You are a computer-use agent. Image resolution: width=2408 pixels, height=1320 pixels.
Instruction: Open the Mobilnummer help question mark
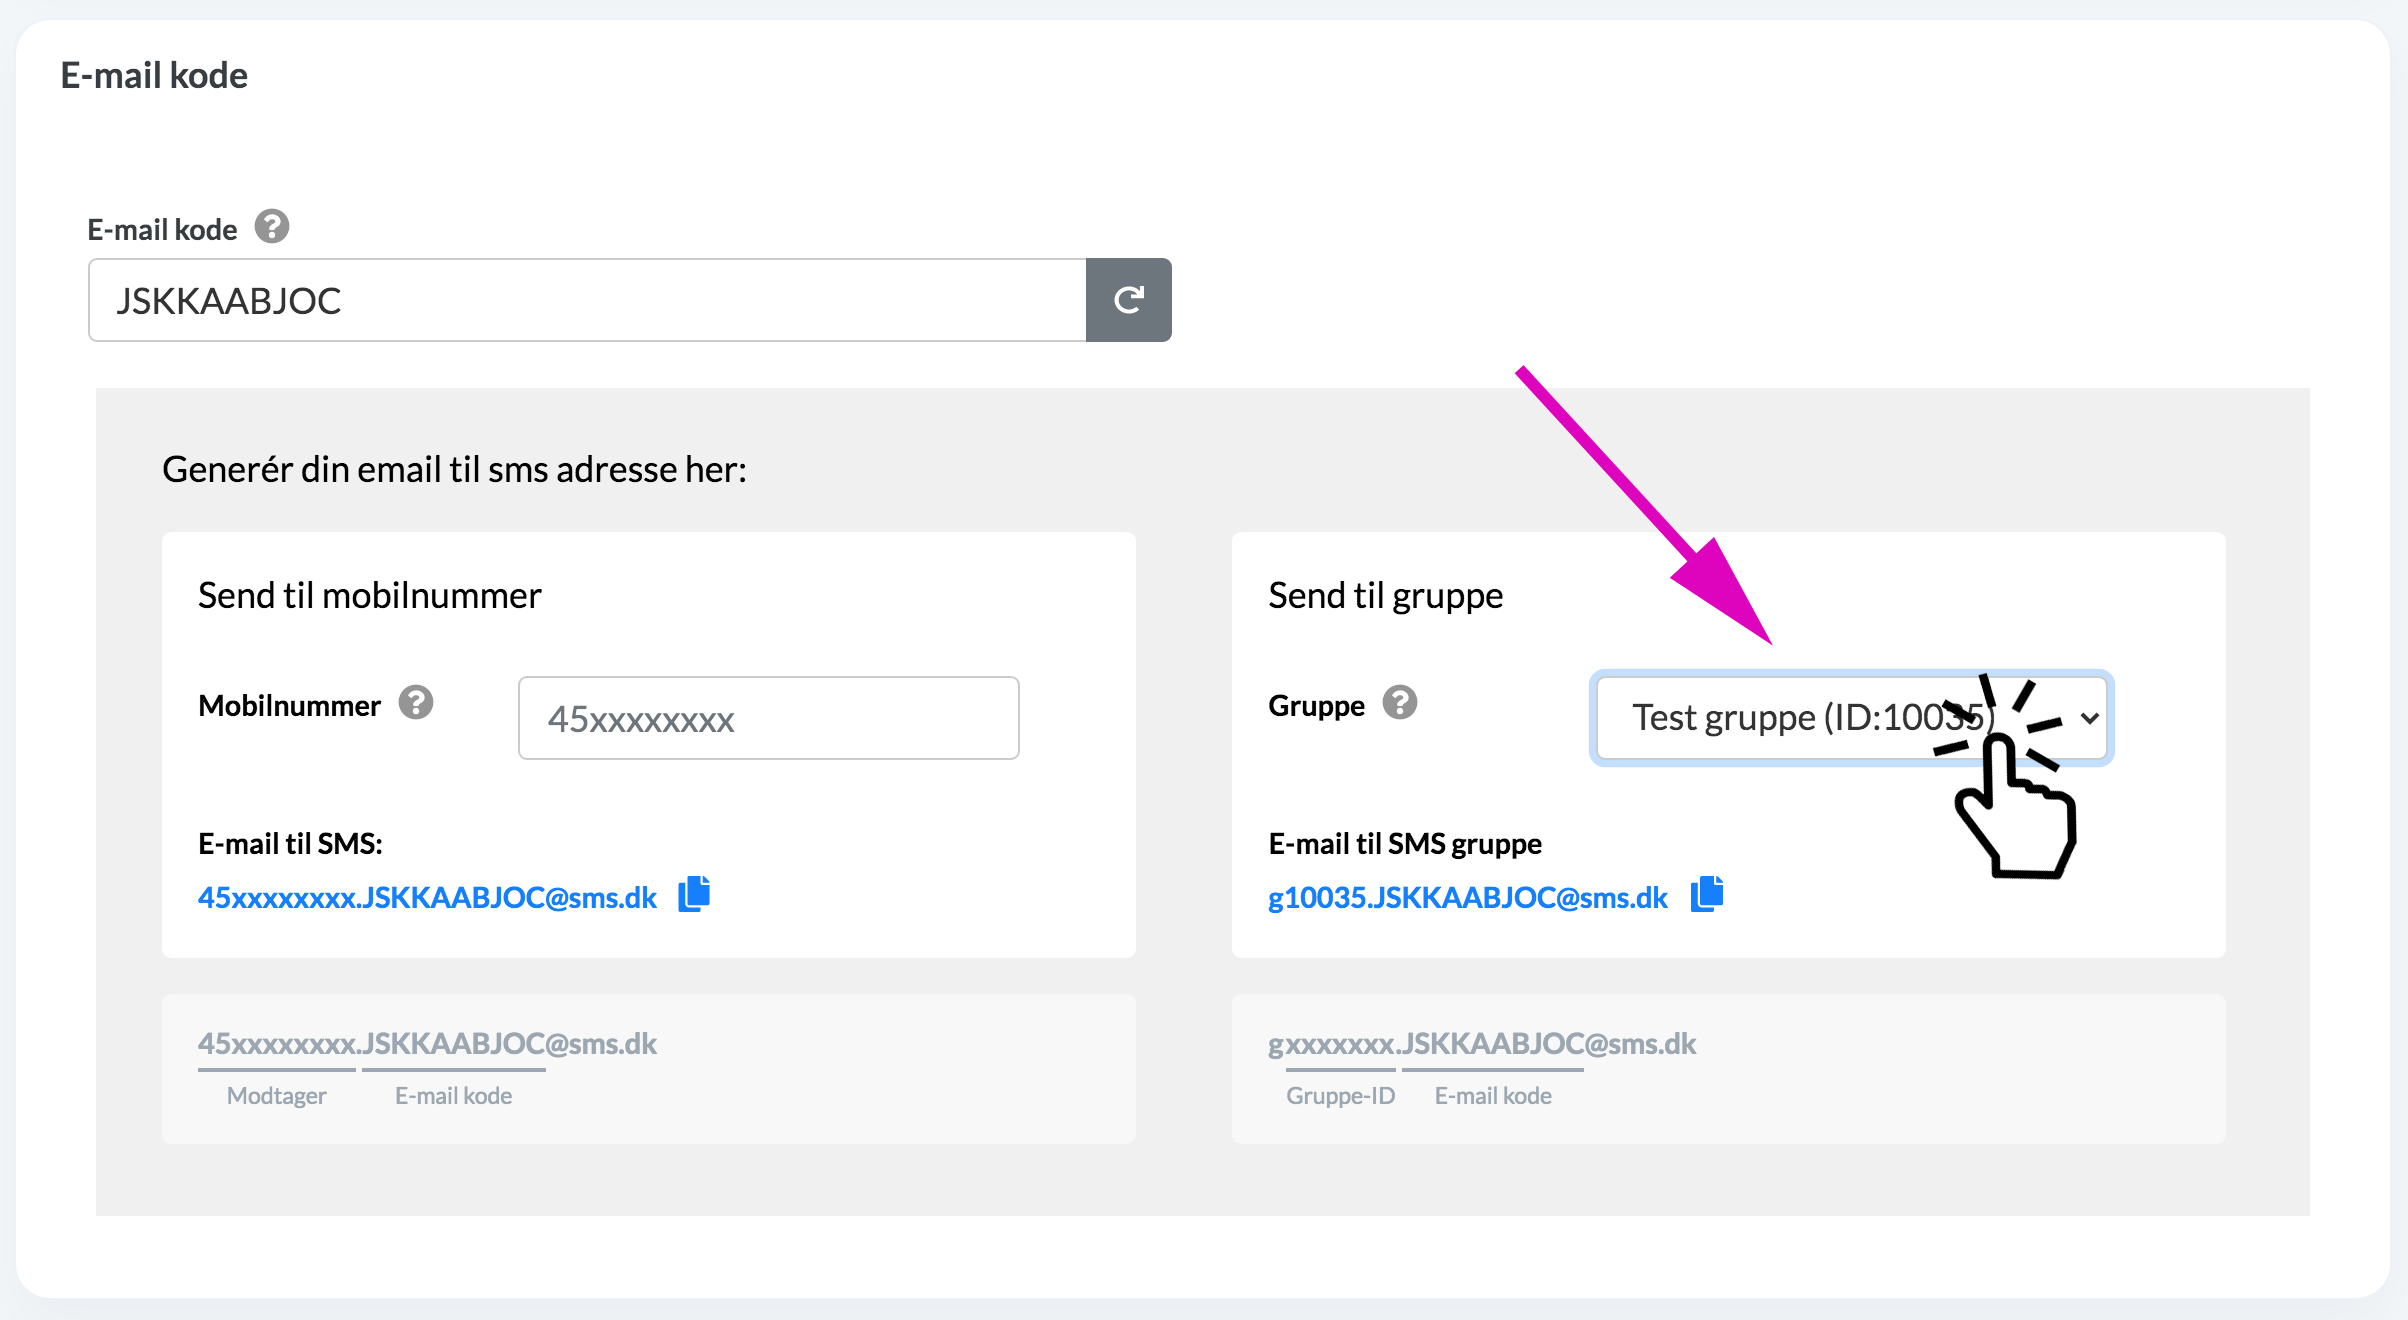pos(416,703)
